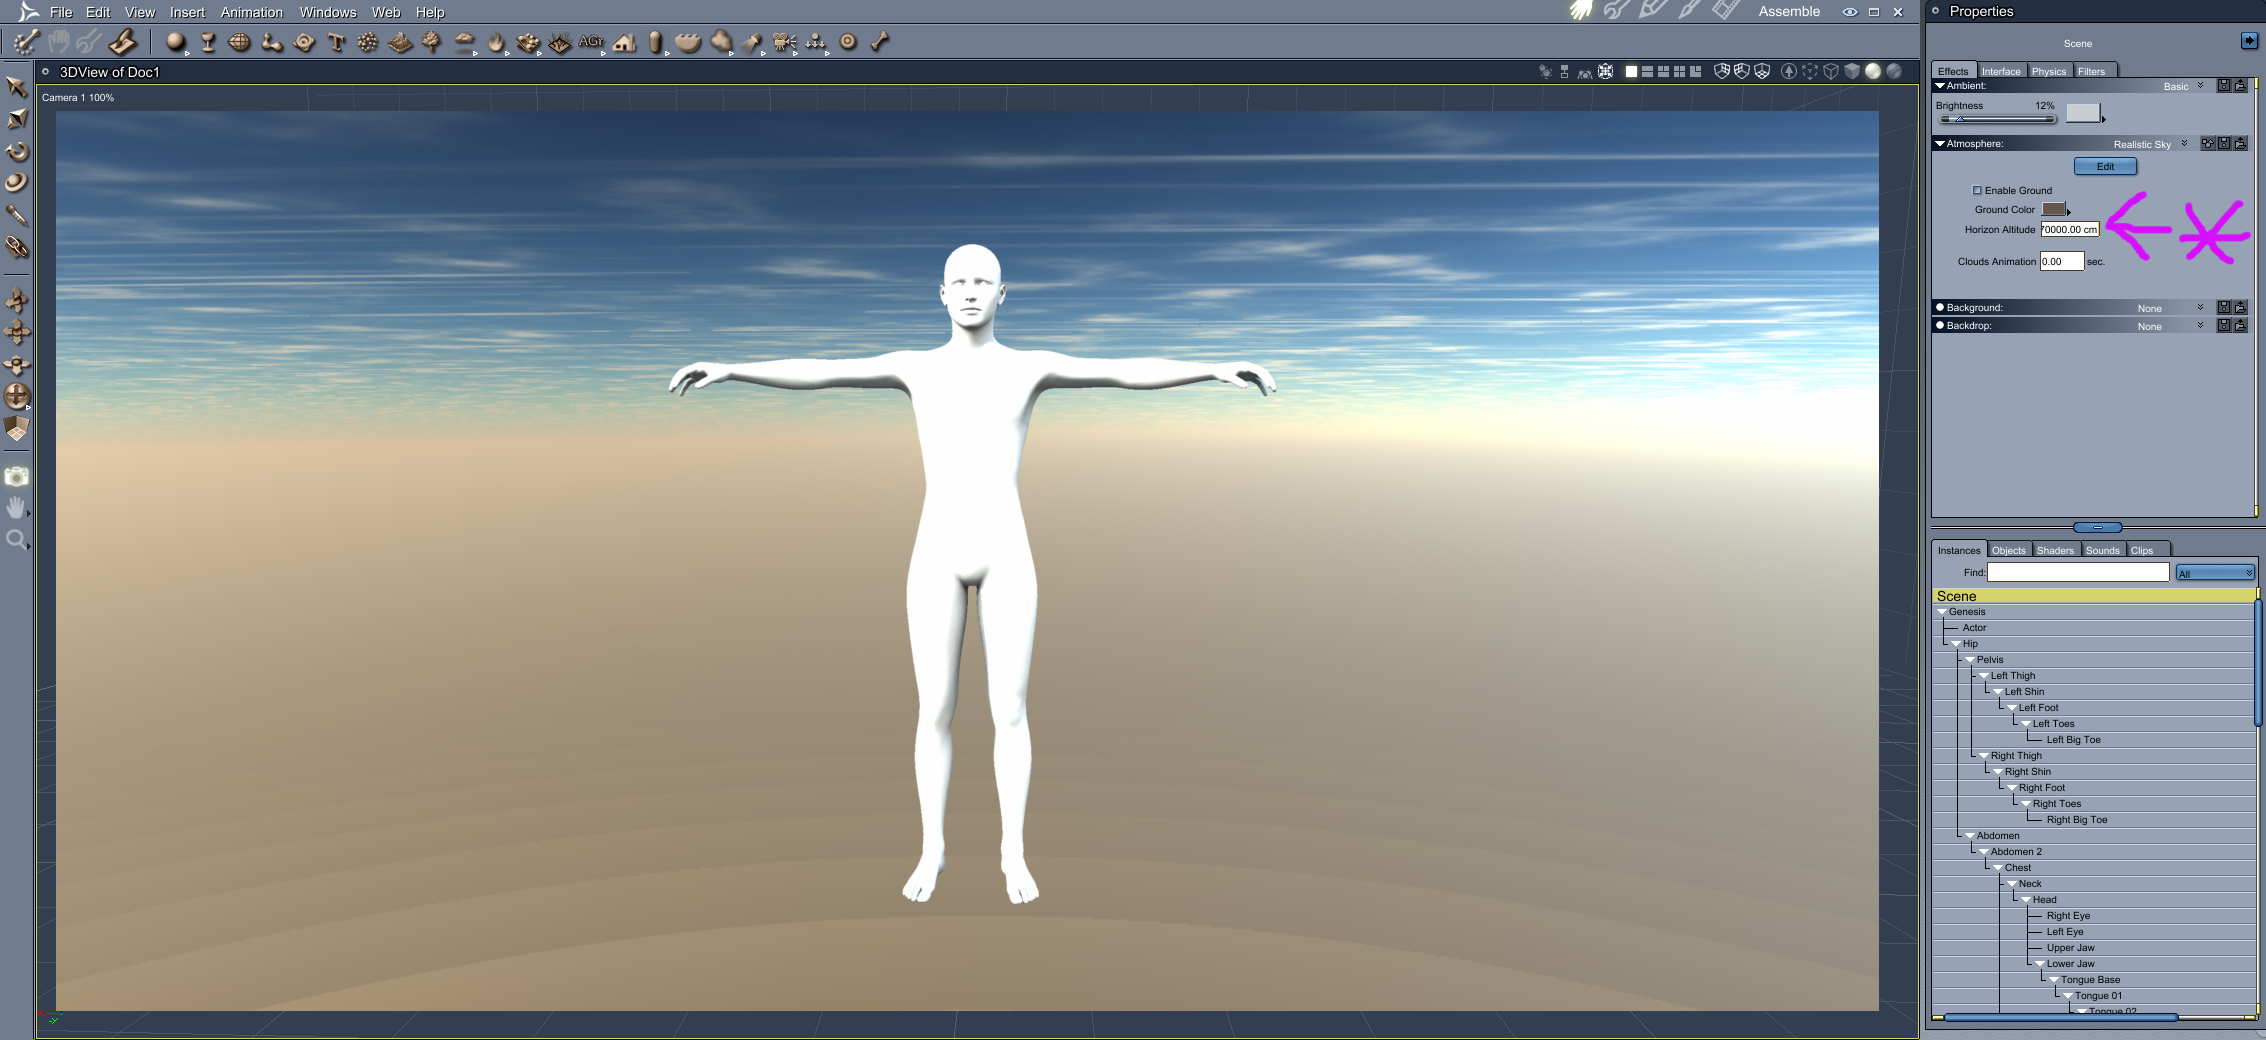Open the Ground Color swatch
2266x1040 pixels.
tap(2053, 209)
